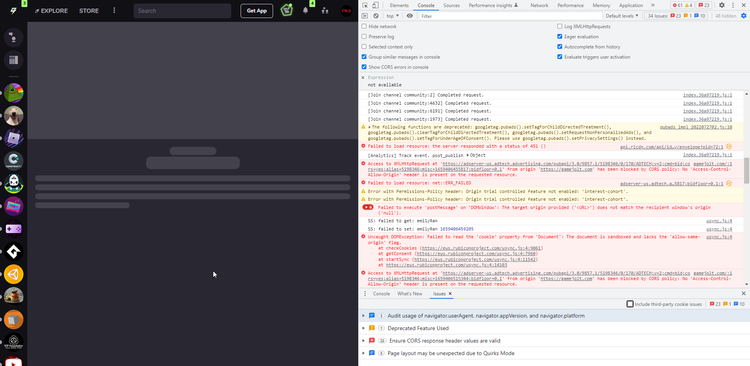Open the pubads_impl source link

click(x=695, y=127)
